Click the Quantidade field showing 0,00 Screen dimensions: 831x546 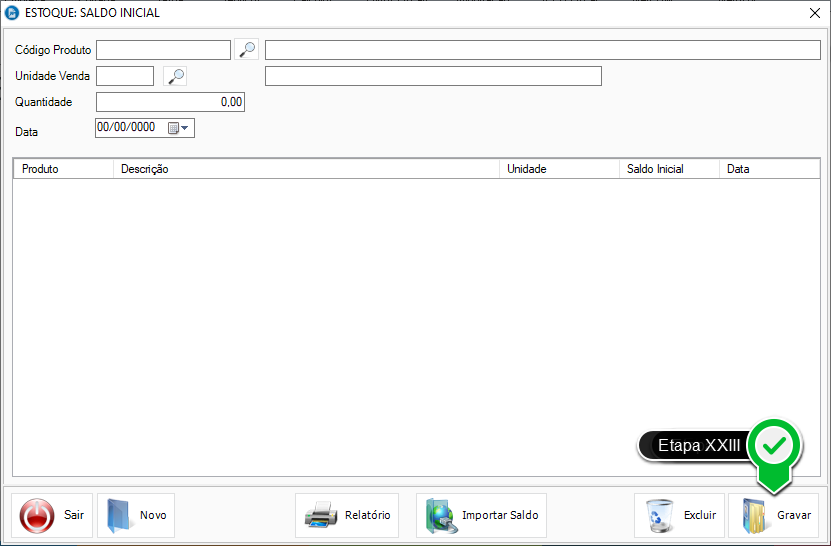(170, 102)
